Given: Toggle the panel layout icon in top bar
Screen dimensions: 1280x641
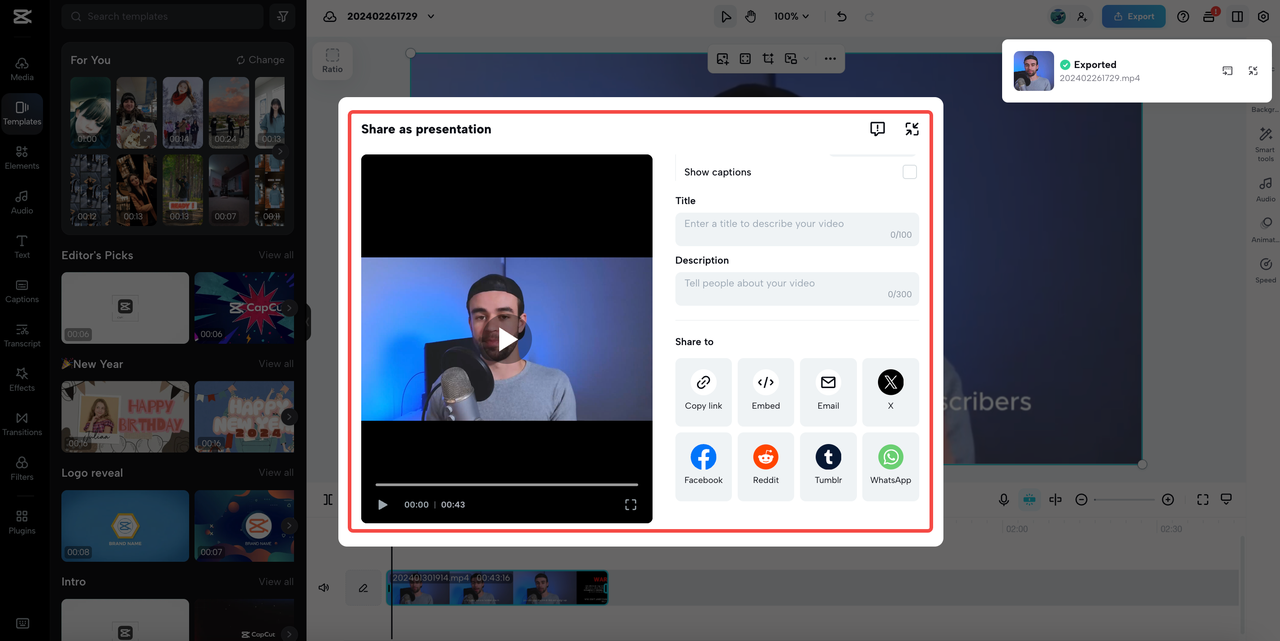Looking at the screenshot, I should pos(1237,16).
